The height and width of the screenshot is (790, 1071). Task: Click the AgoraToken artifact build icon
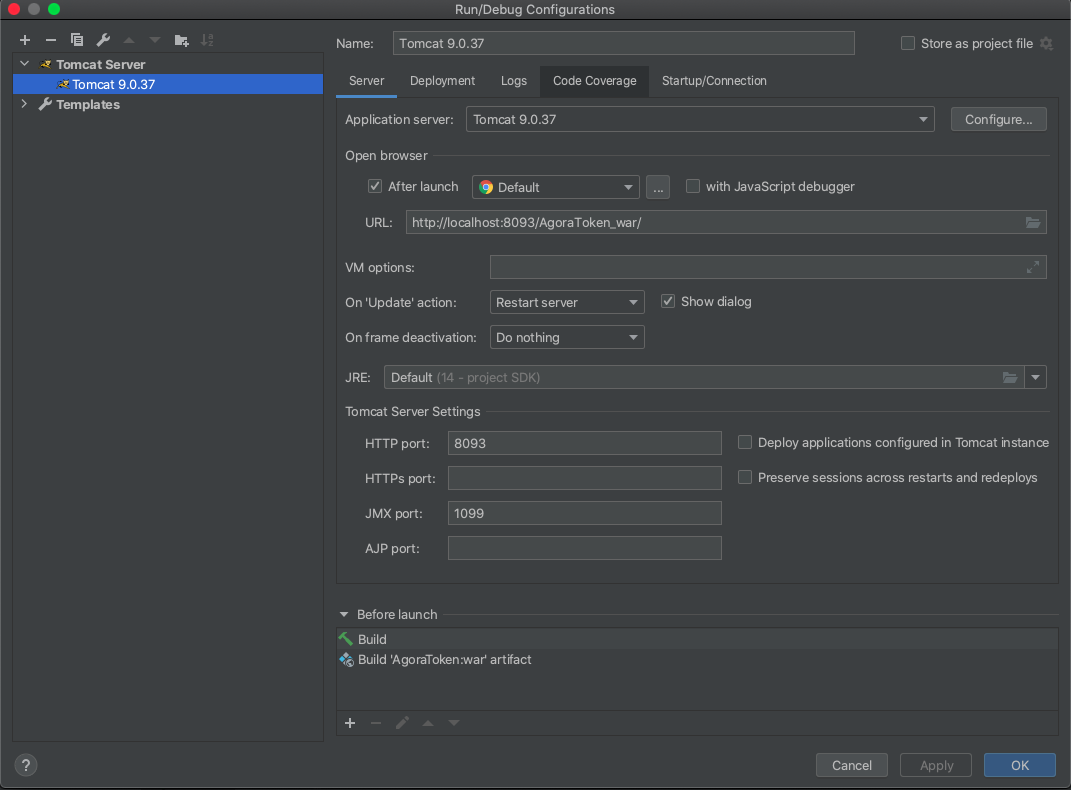click(x=346, y=660)
